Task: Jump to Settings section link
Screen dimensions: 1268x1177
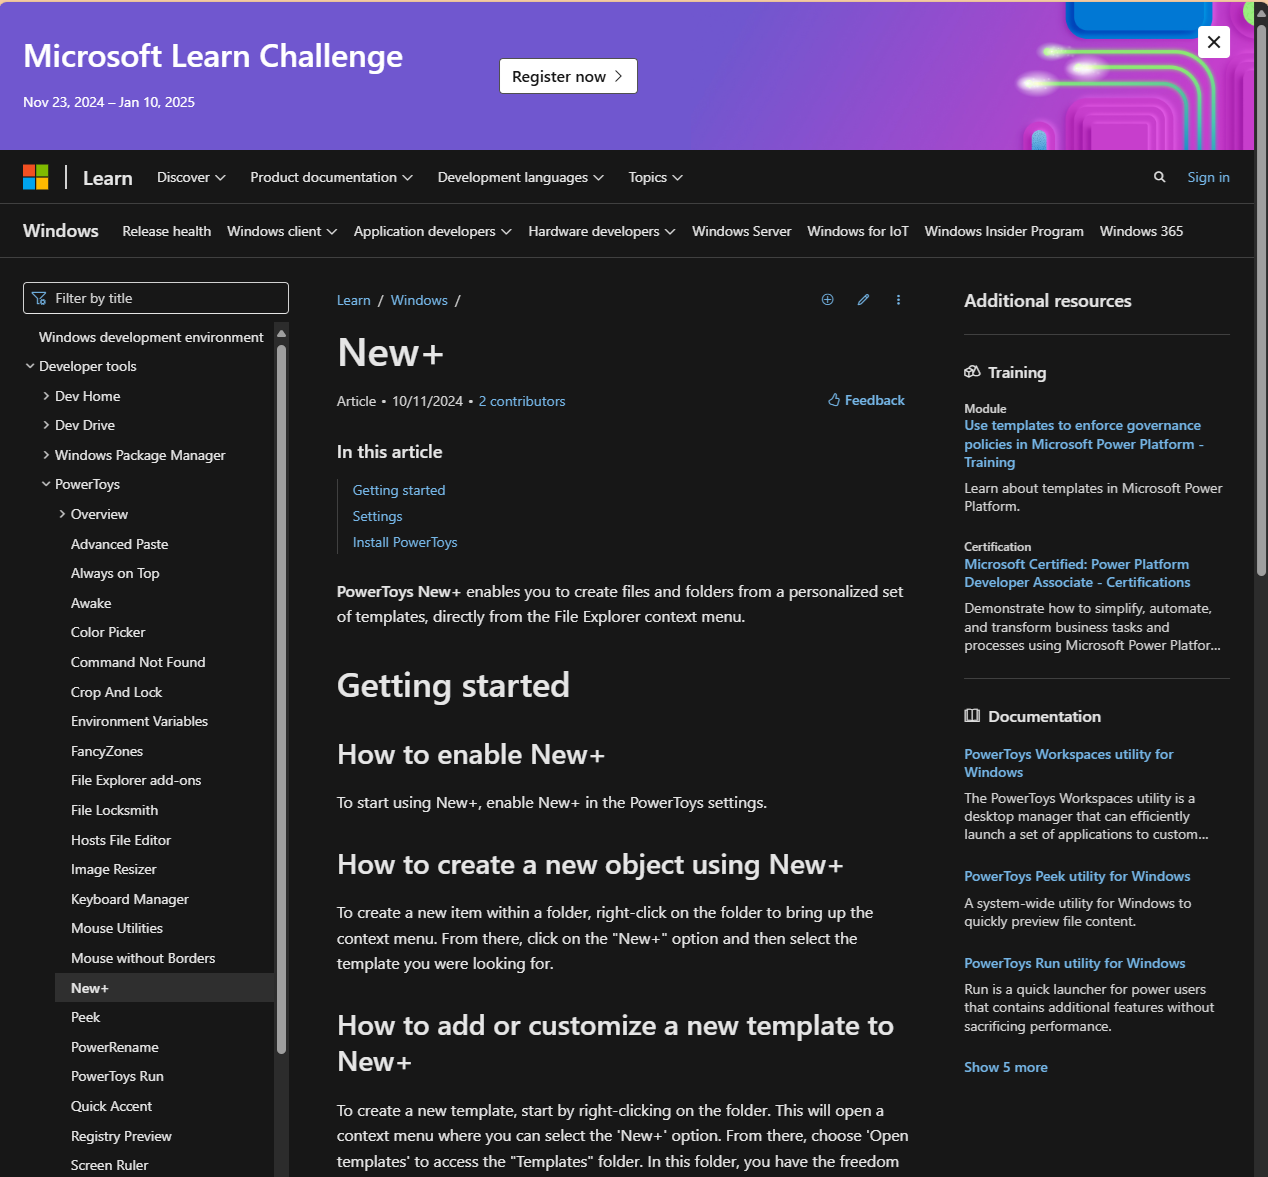Action: (377, 516)
